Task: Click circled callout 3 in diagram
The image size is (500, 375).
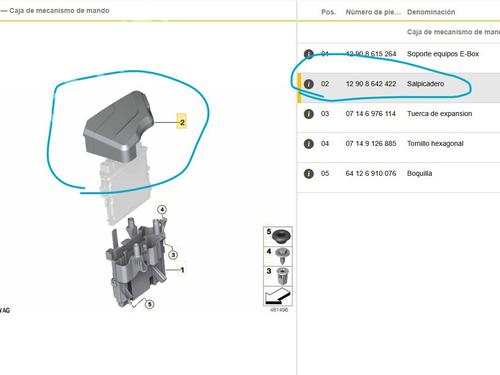Action: 173,255
